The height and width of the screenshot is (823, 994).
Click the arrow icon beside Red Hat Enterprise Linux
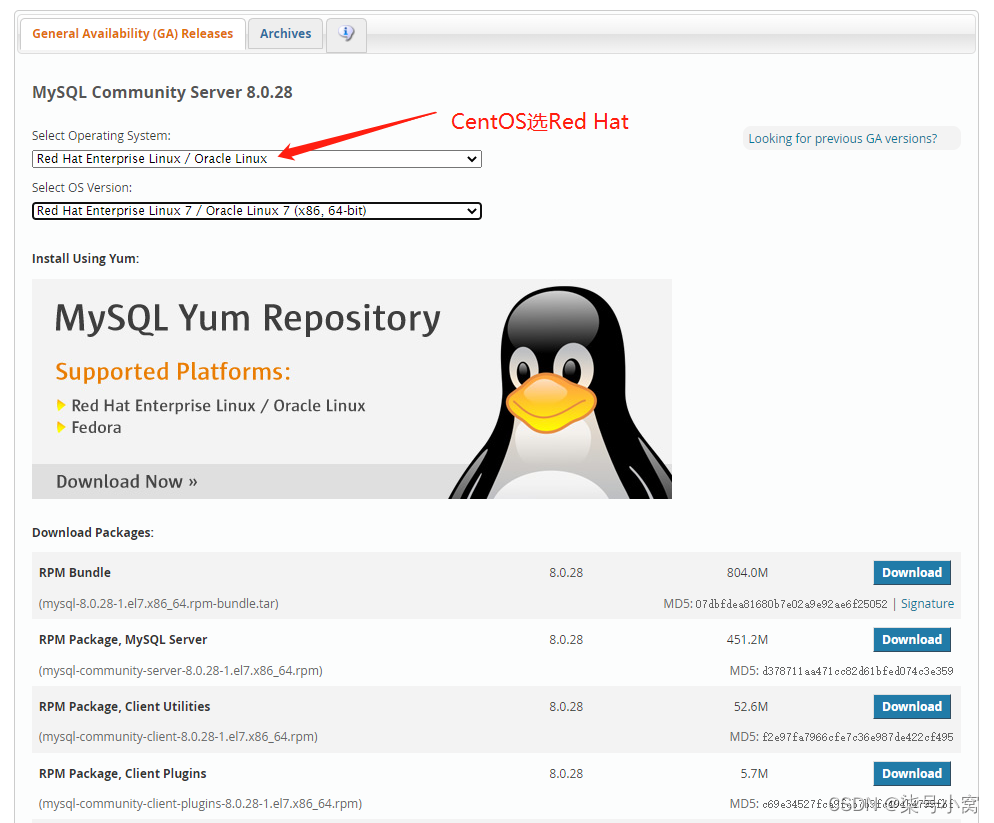[62, 405]
